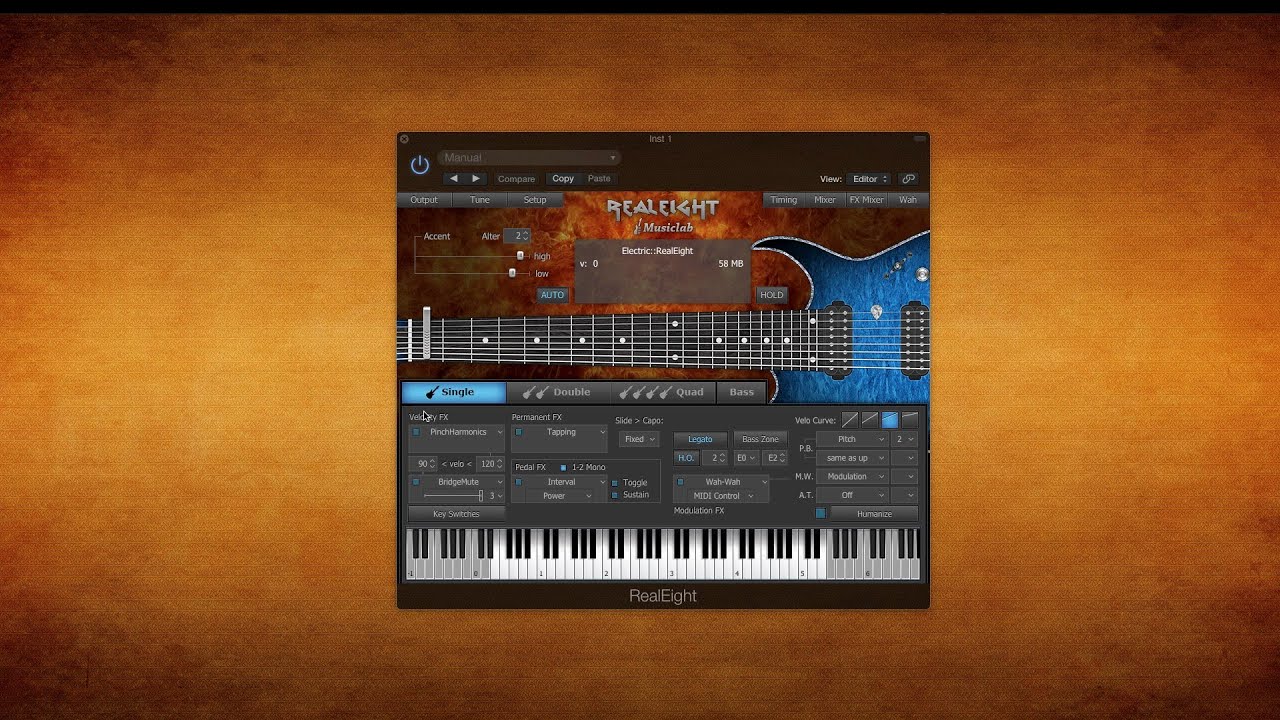Screen dimensions: 1280x720
Task: Open the Setup panel tab
Action: tap(535, 200)
